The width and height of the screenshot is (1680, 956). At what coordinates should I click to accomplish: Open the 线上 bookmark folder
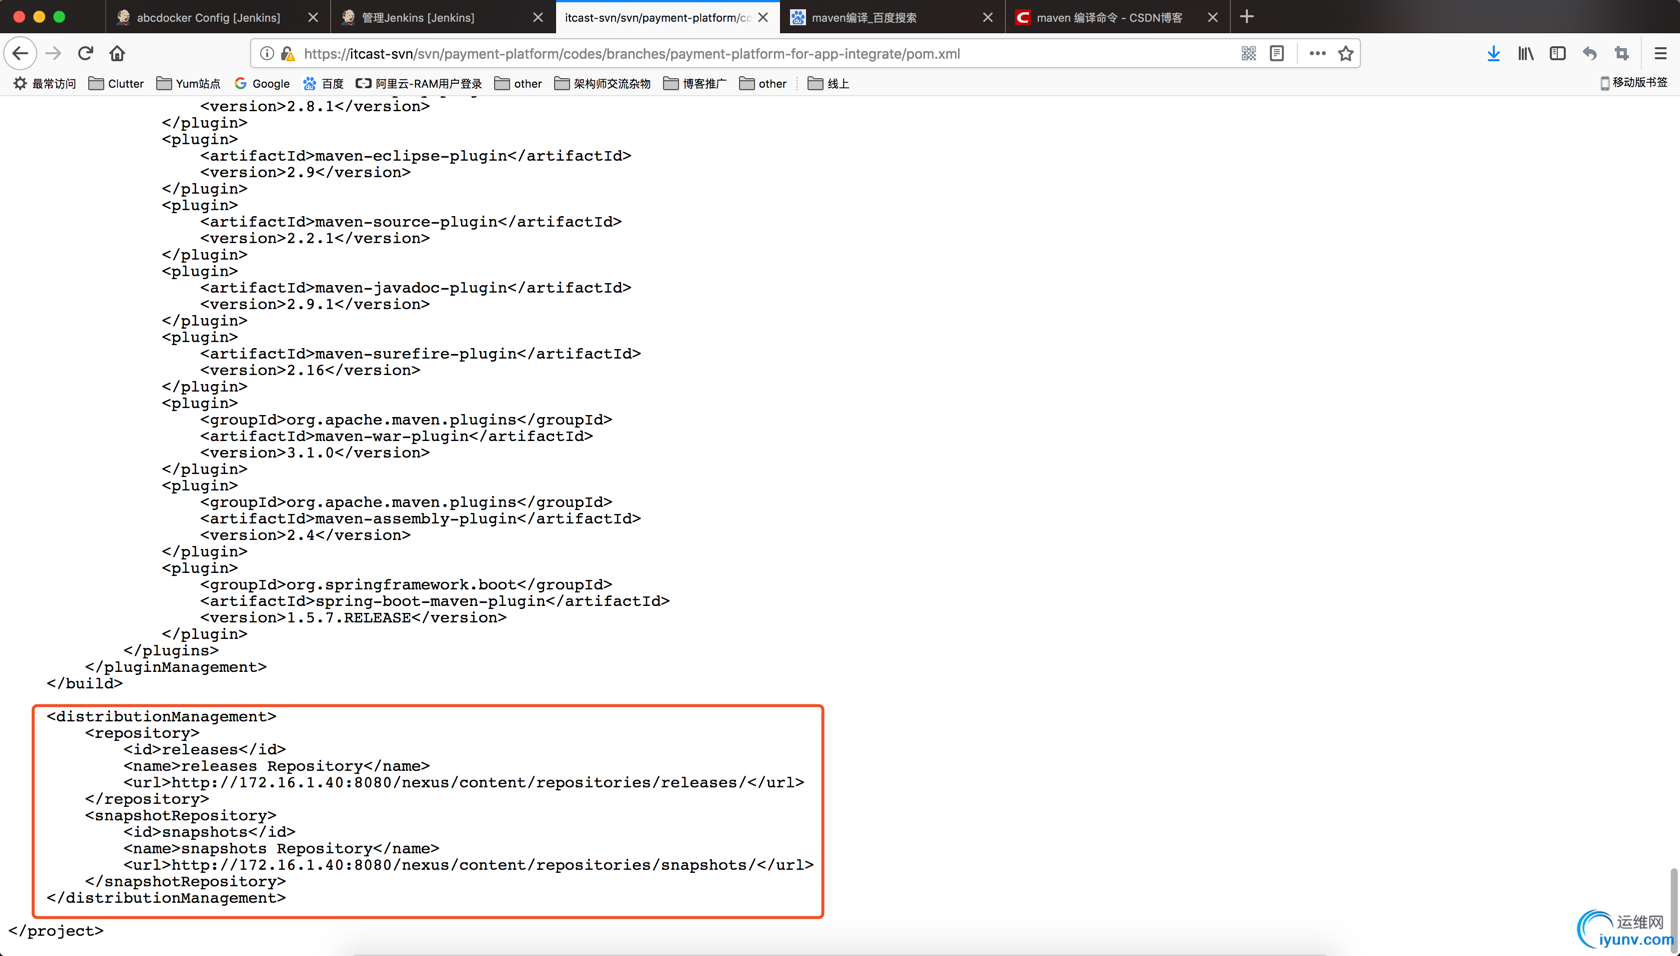point(828,84)
